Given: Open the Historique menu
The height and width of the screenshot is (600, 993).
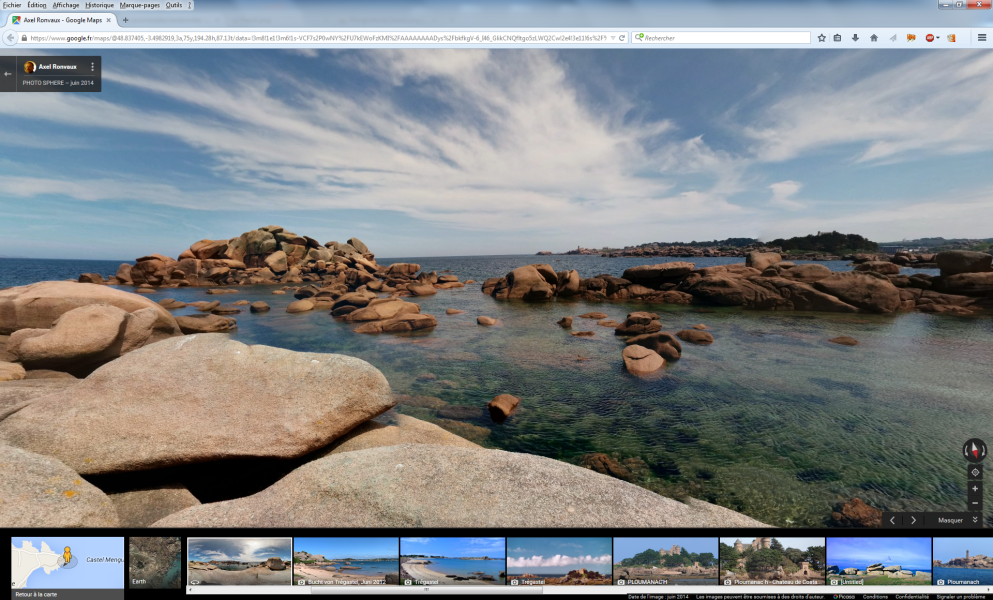Looking at the screenshot, I should [x=99, y=5].
